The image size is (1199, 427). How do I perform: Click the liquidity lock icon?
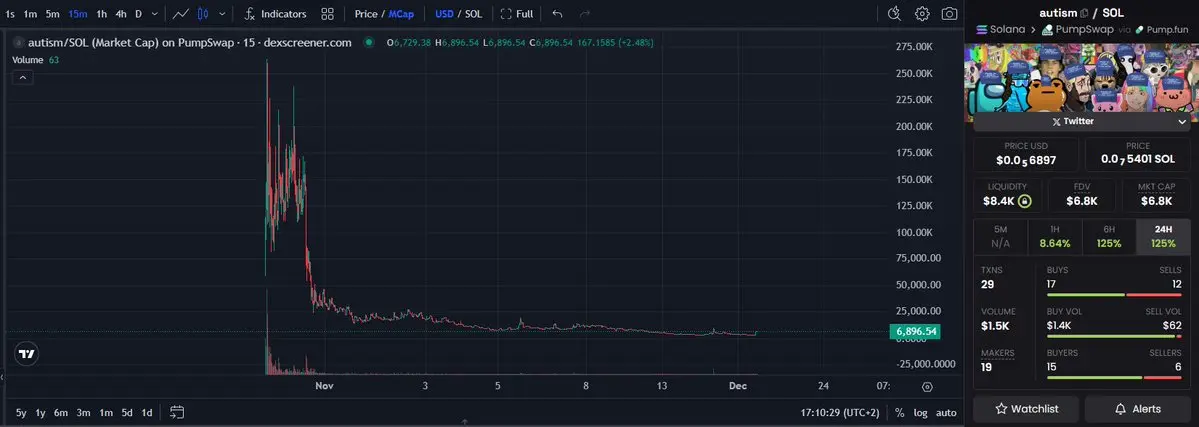point(1025,202)
